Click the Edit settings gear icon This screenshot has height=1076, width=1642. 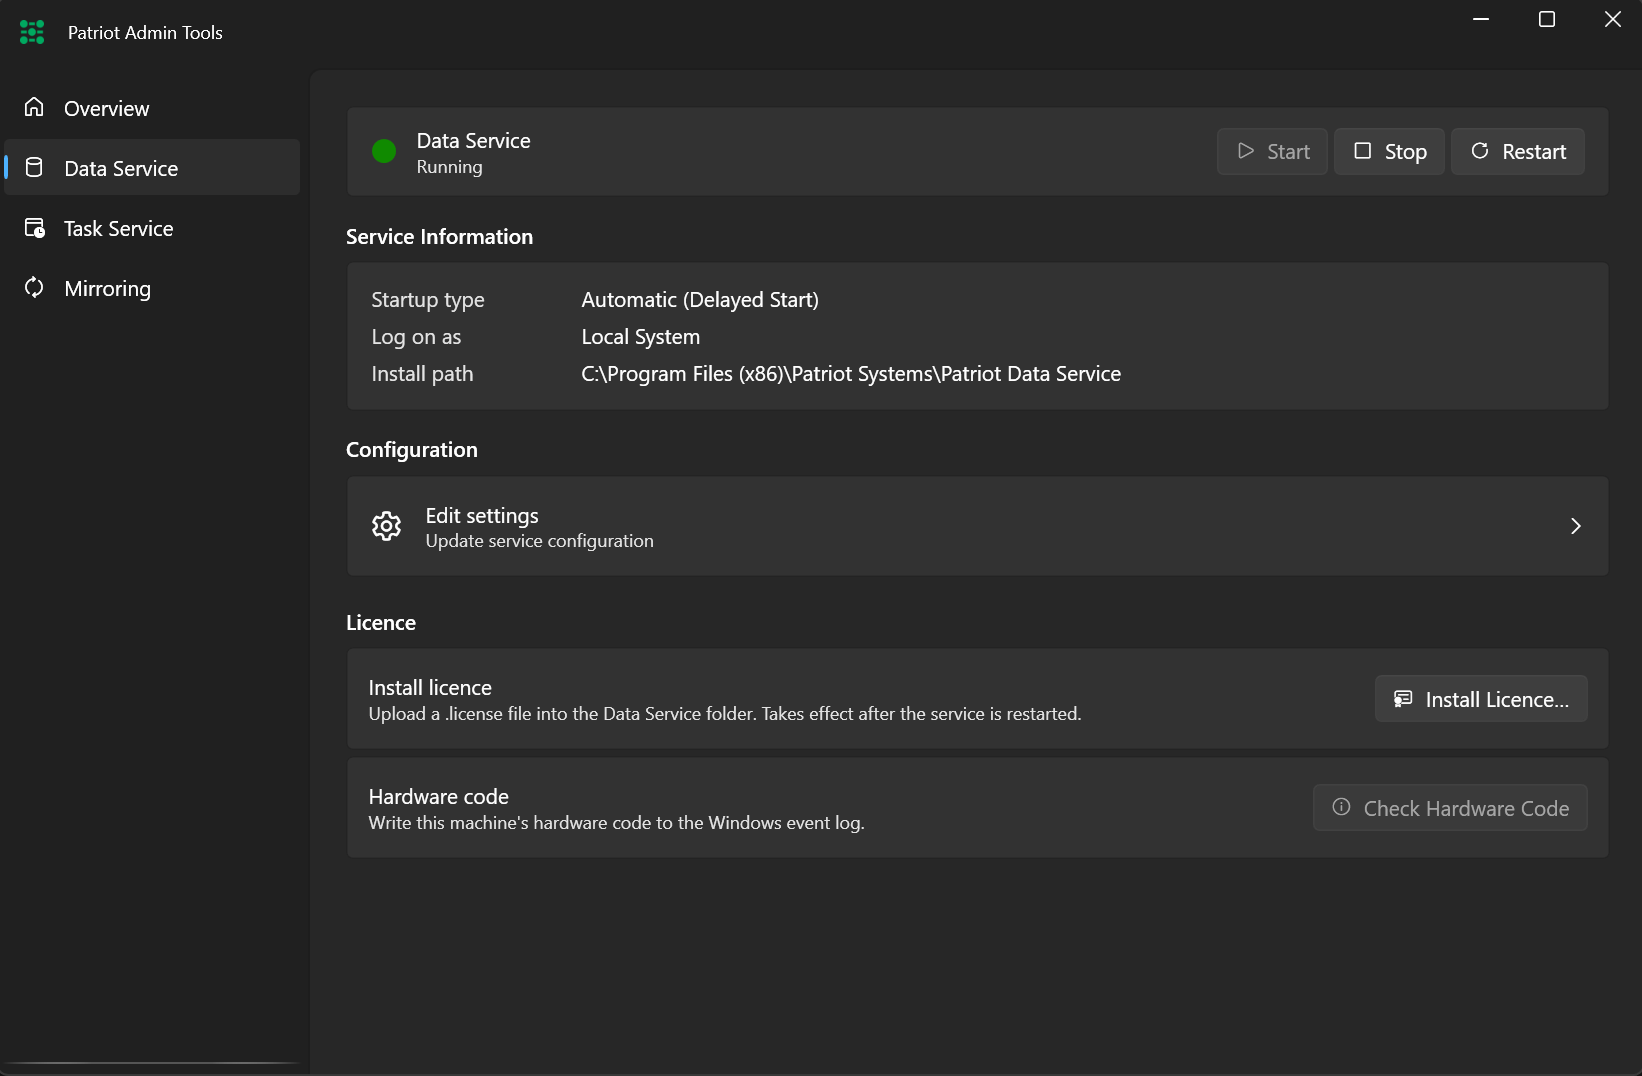click(386, 526)
